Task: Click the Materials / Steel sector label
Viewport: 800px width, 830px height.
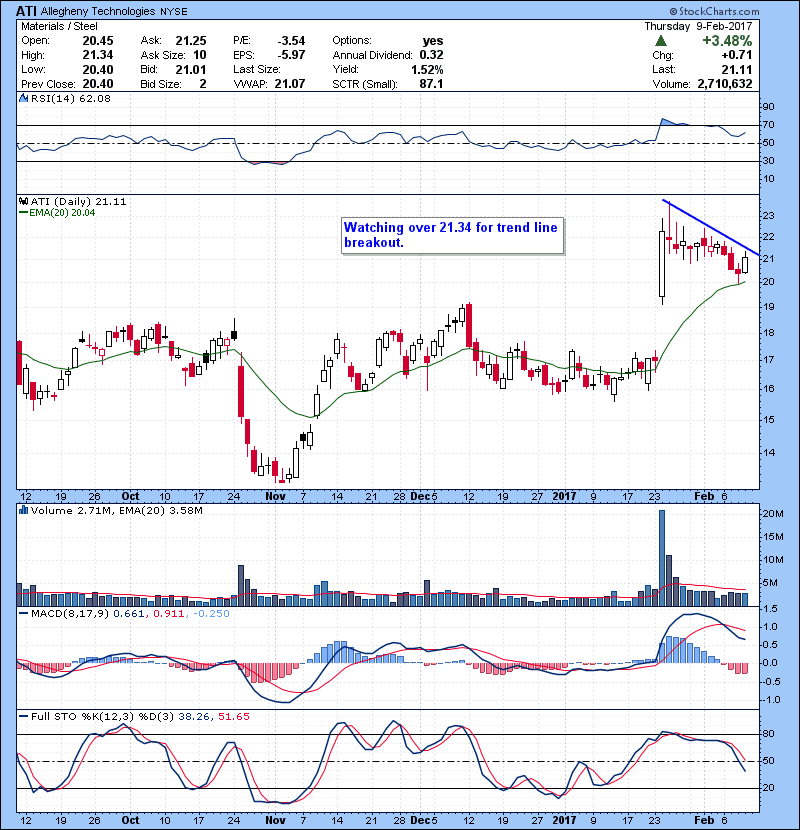Action: [x=59, y=26]
